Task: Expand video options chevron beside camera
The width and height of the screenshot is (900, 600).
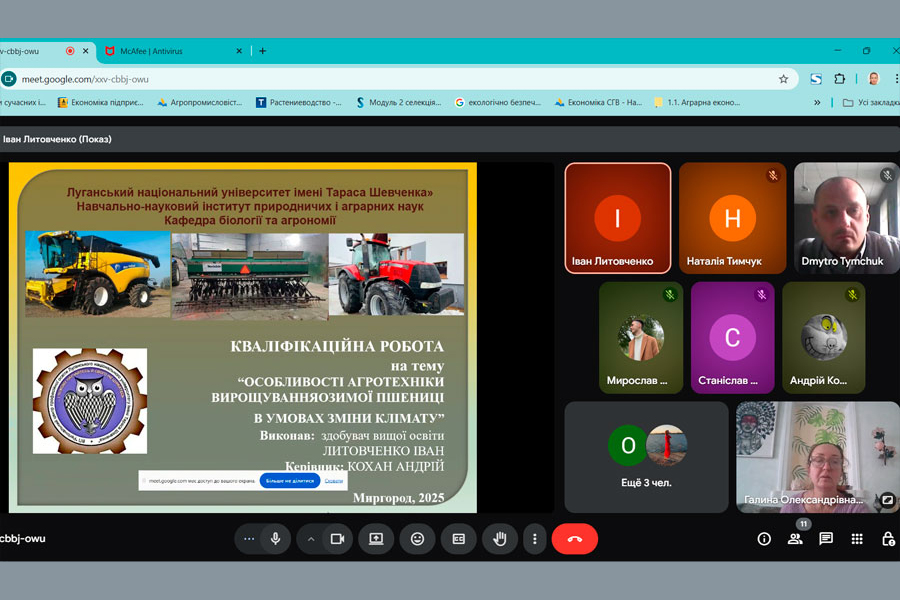Action: pos(311,539)
